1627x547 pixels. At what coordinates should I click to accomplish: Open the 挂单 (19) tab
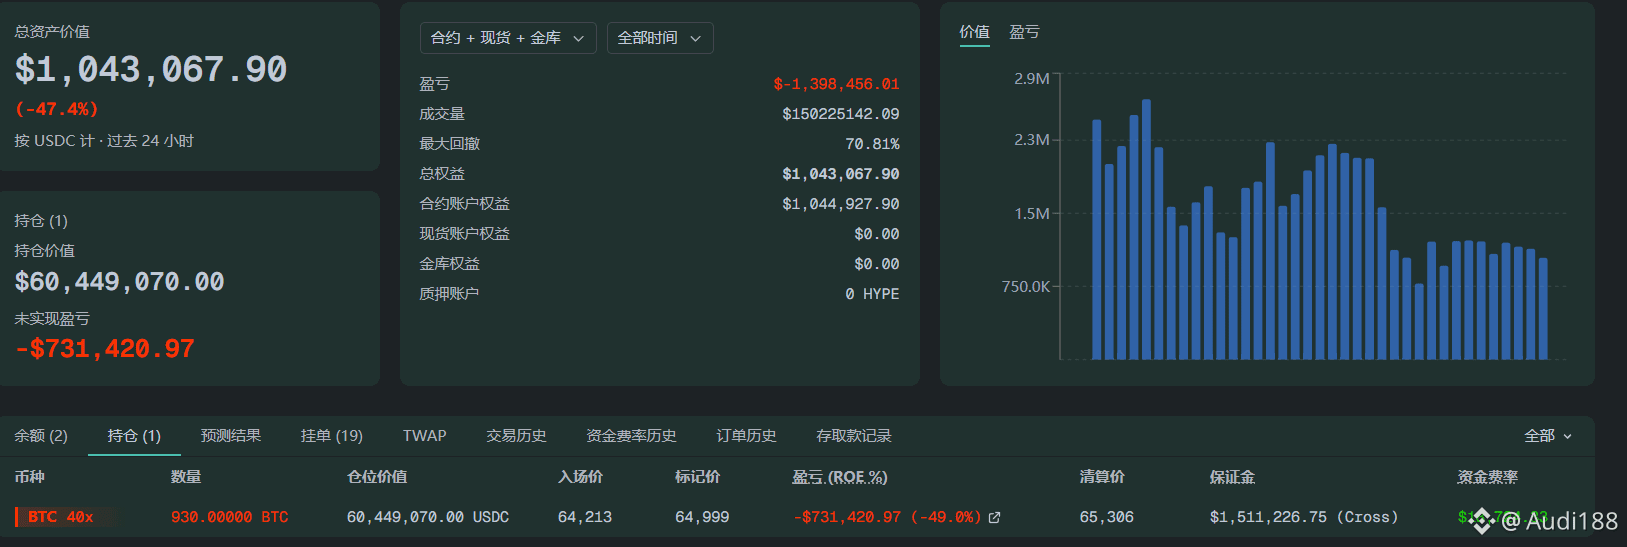[332, 436]
